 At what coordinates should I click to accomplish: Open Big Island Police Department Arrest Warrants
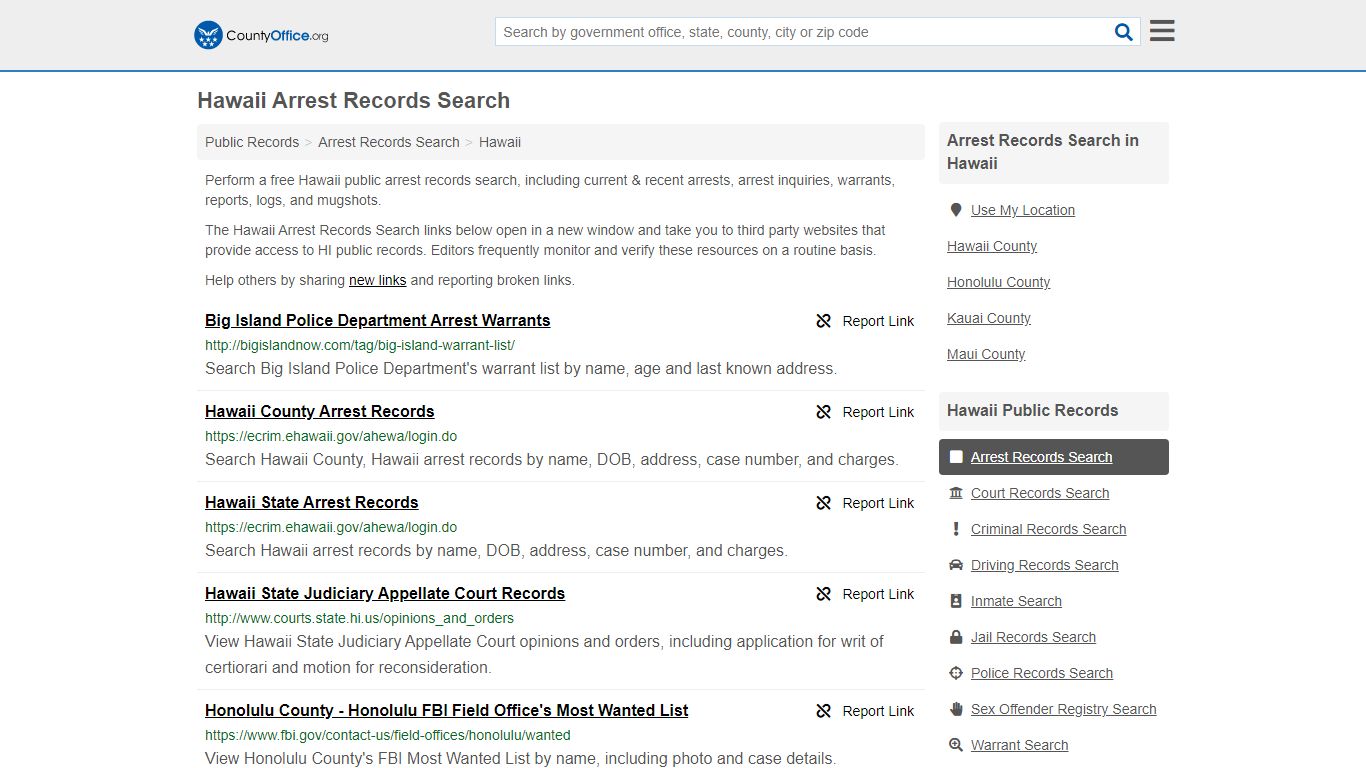pyautogui.click(x=377, y=320)
